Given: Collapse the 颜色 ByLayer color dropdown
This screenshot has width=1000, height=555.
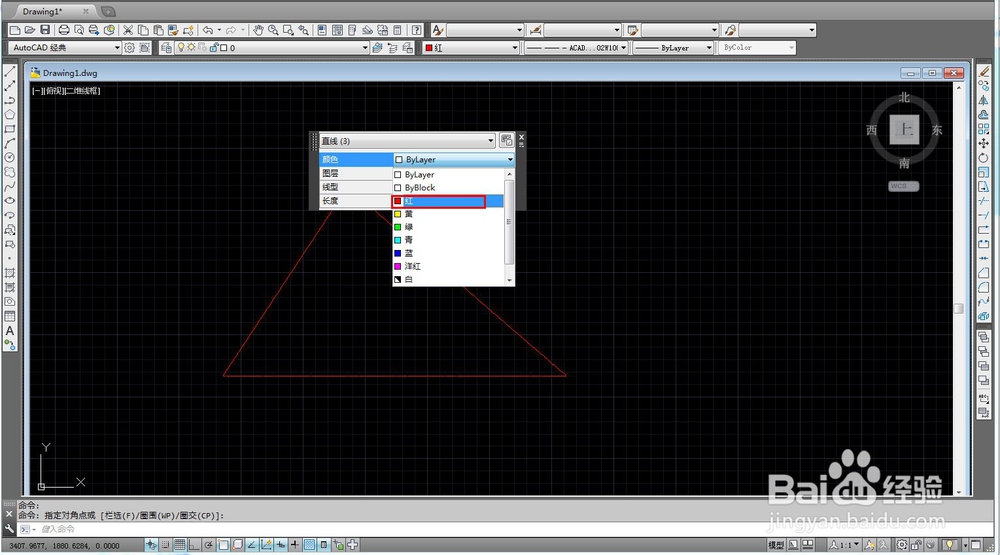Looking at the screenshot, I should (510, 159).
